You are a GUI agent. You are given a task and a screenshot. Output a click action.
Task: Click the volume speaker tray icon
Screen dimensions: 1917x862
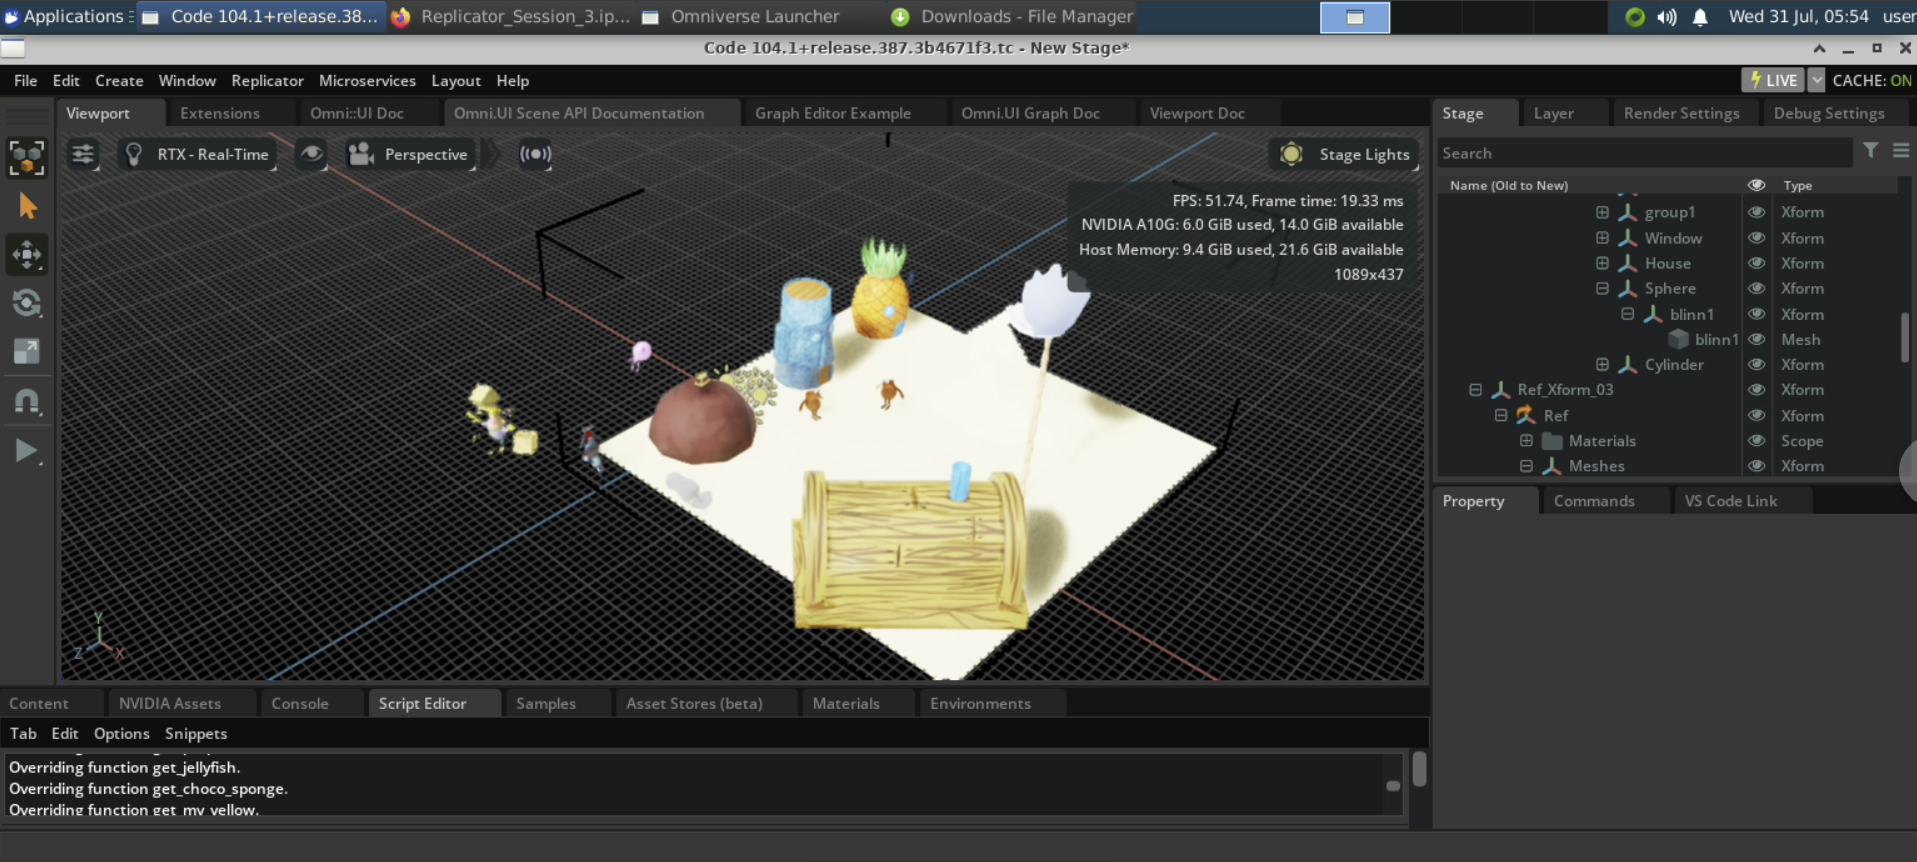pyautogui.click(x=1666, y=17)
